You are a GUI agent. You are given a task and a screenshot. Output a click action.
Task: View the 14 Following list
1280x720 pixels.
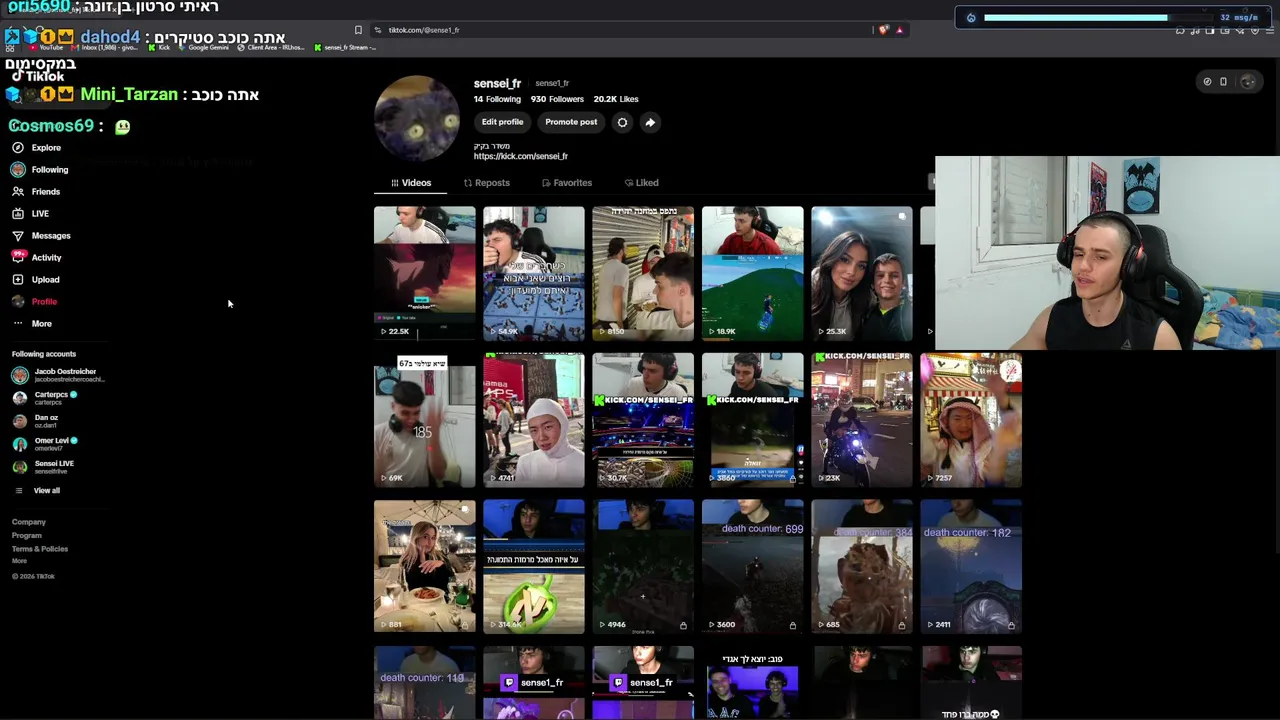pos(497,99)
